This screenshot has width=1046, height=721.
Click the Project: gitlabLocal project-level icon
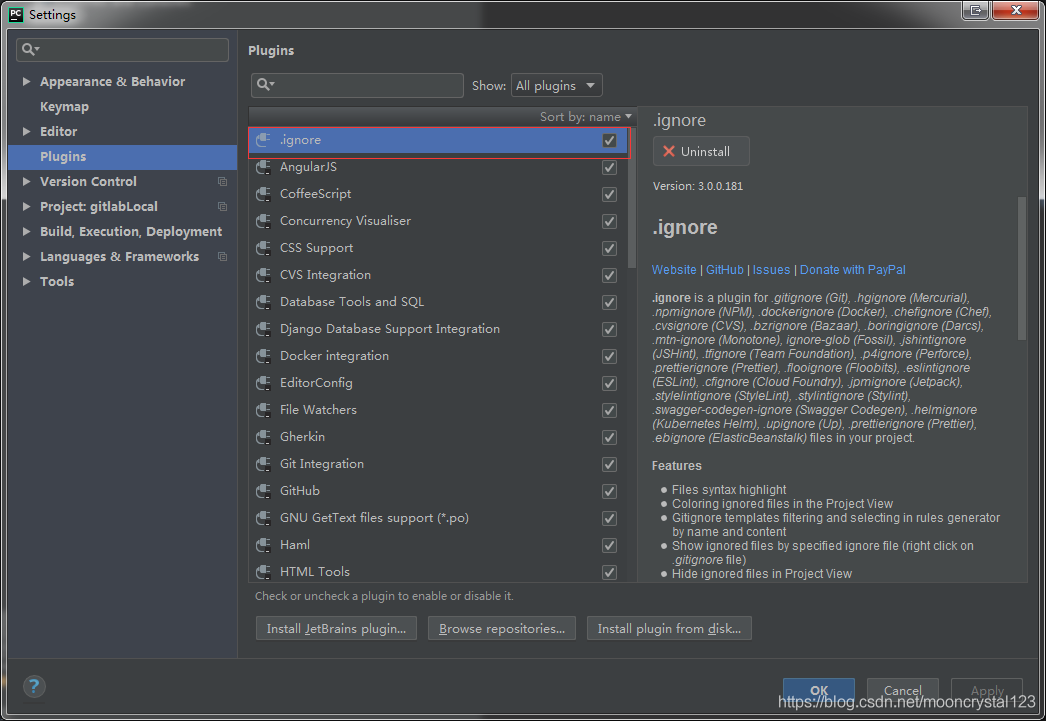222,207
